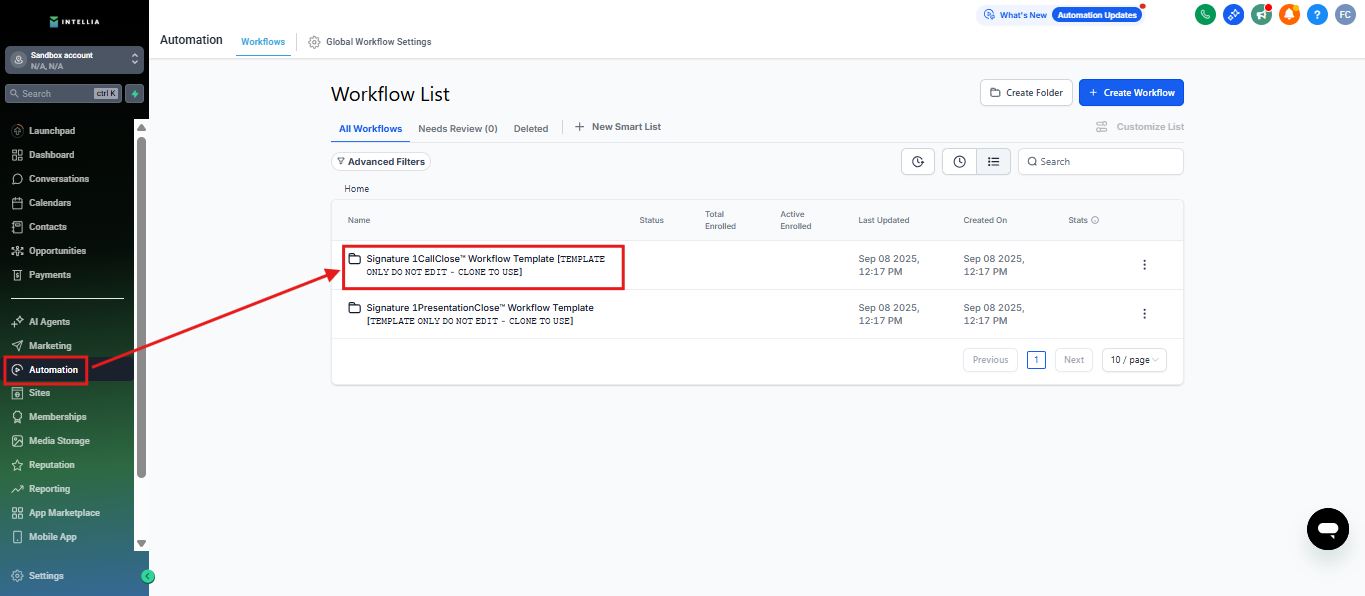Open the Sandbox account switcher dropdown
This screenshot has height=596, width=1365.
(x=75, y=60)
